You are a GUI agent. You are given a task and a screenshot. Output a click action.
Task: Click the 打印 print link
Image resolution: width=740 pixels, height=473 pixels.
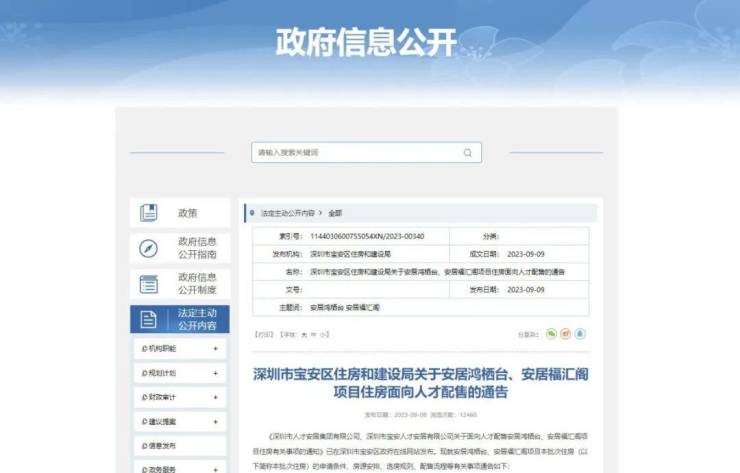point(264,334)
